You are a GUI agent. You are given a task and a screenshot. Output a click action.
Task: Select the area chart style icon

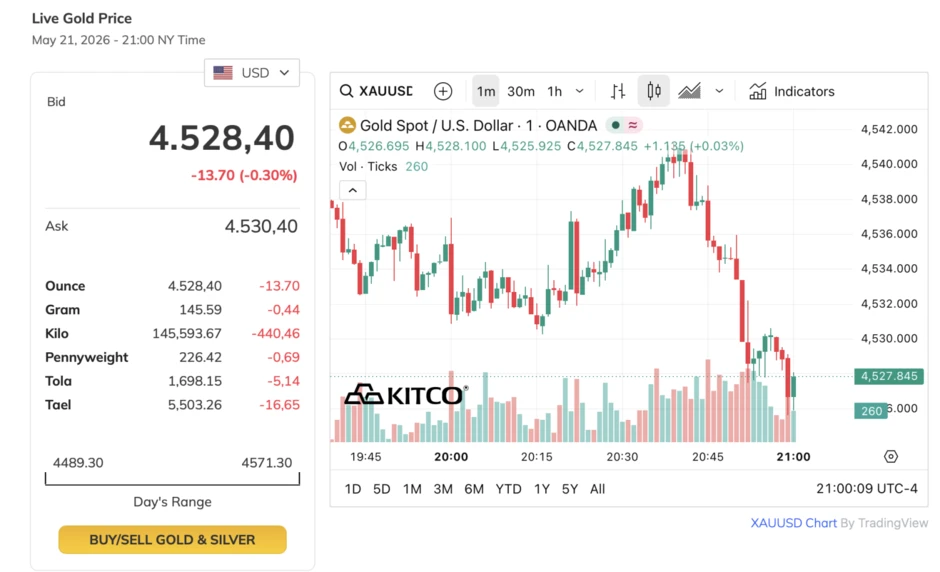tap(689, 91)
